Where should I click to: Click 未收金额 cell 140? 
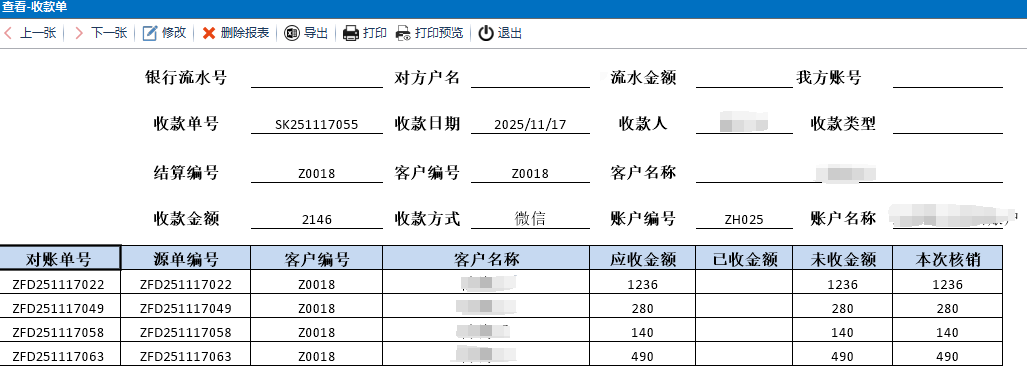(x=842, y=330)
